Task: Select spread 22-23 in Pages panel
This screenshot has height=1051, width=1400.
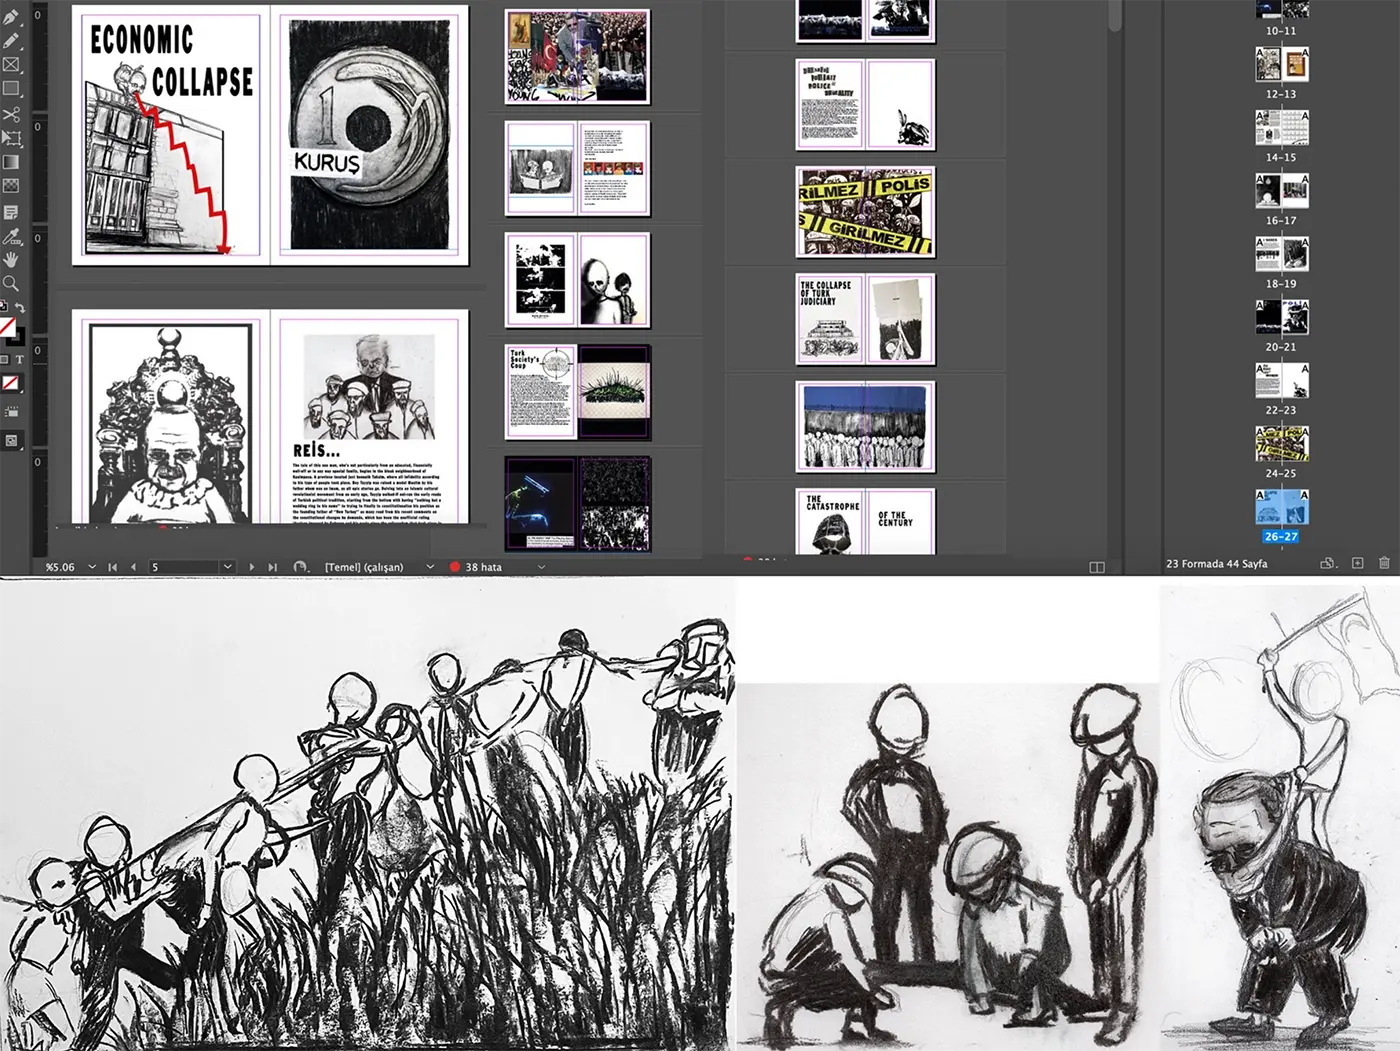Action: (1281, 381)
